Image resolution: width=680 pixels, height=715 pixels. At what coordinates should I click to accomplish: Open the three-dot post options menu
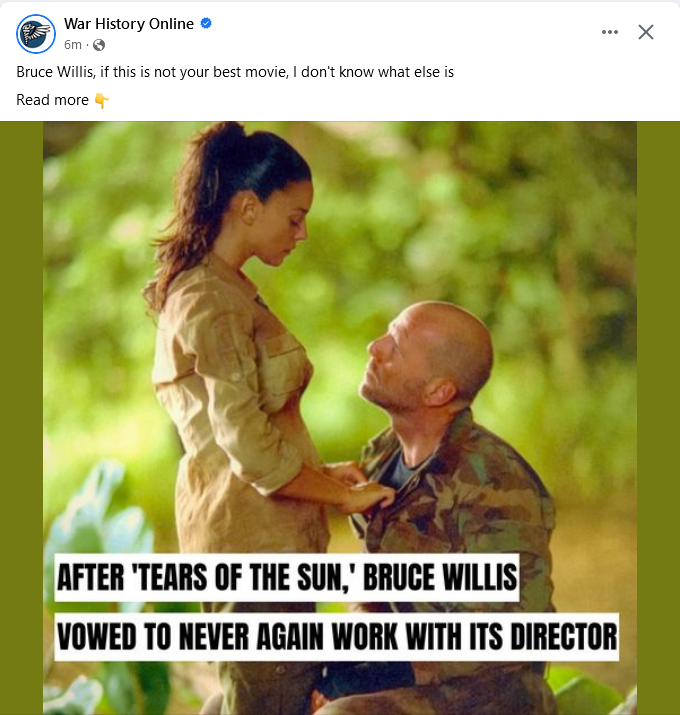pyautogui.click(x=610, y=32)
